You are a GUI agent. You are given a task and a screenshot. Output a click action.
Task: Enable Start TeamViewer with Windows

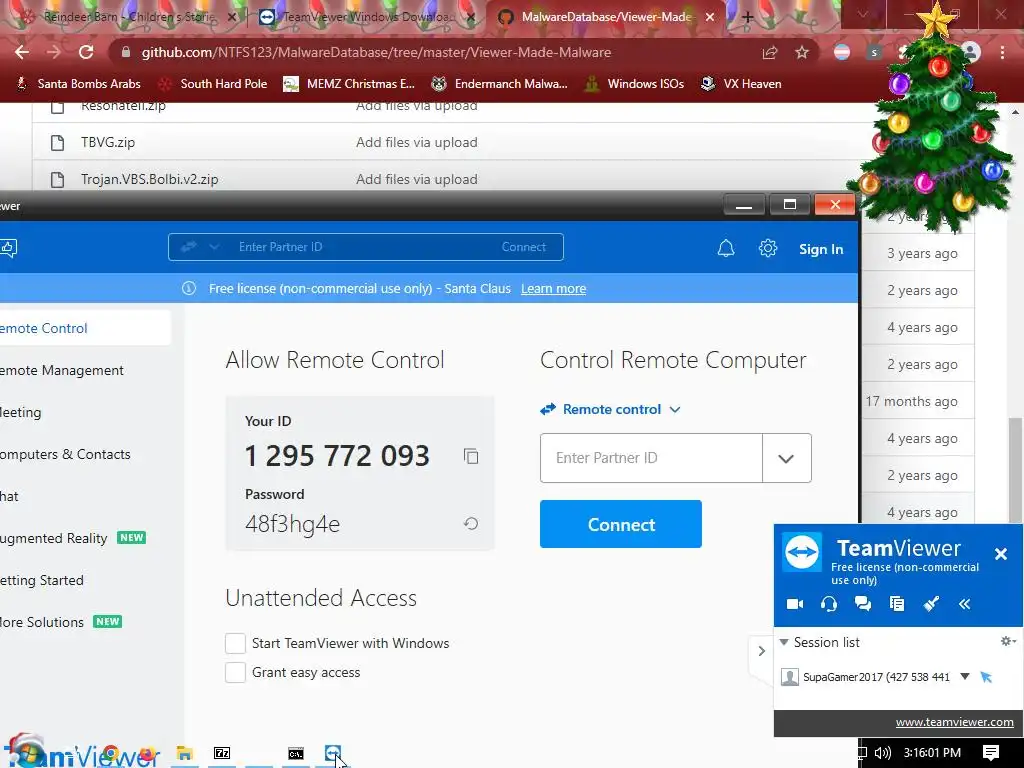pos(235,643)
